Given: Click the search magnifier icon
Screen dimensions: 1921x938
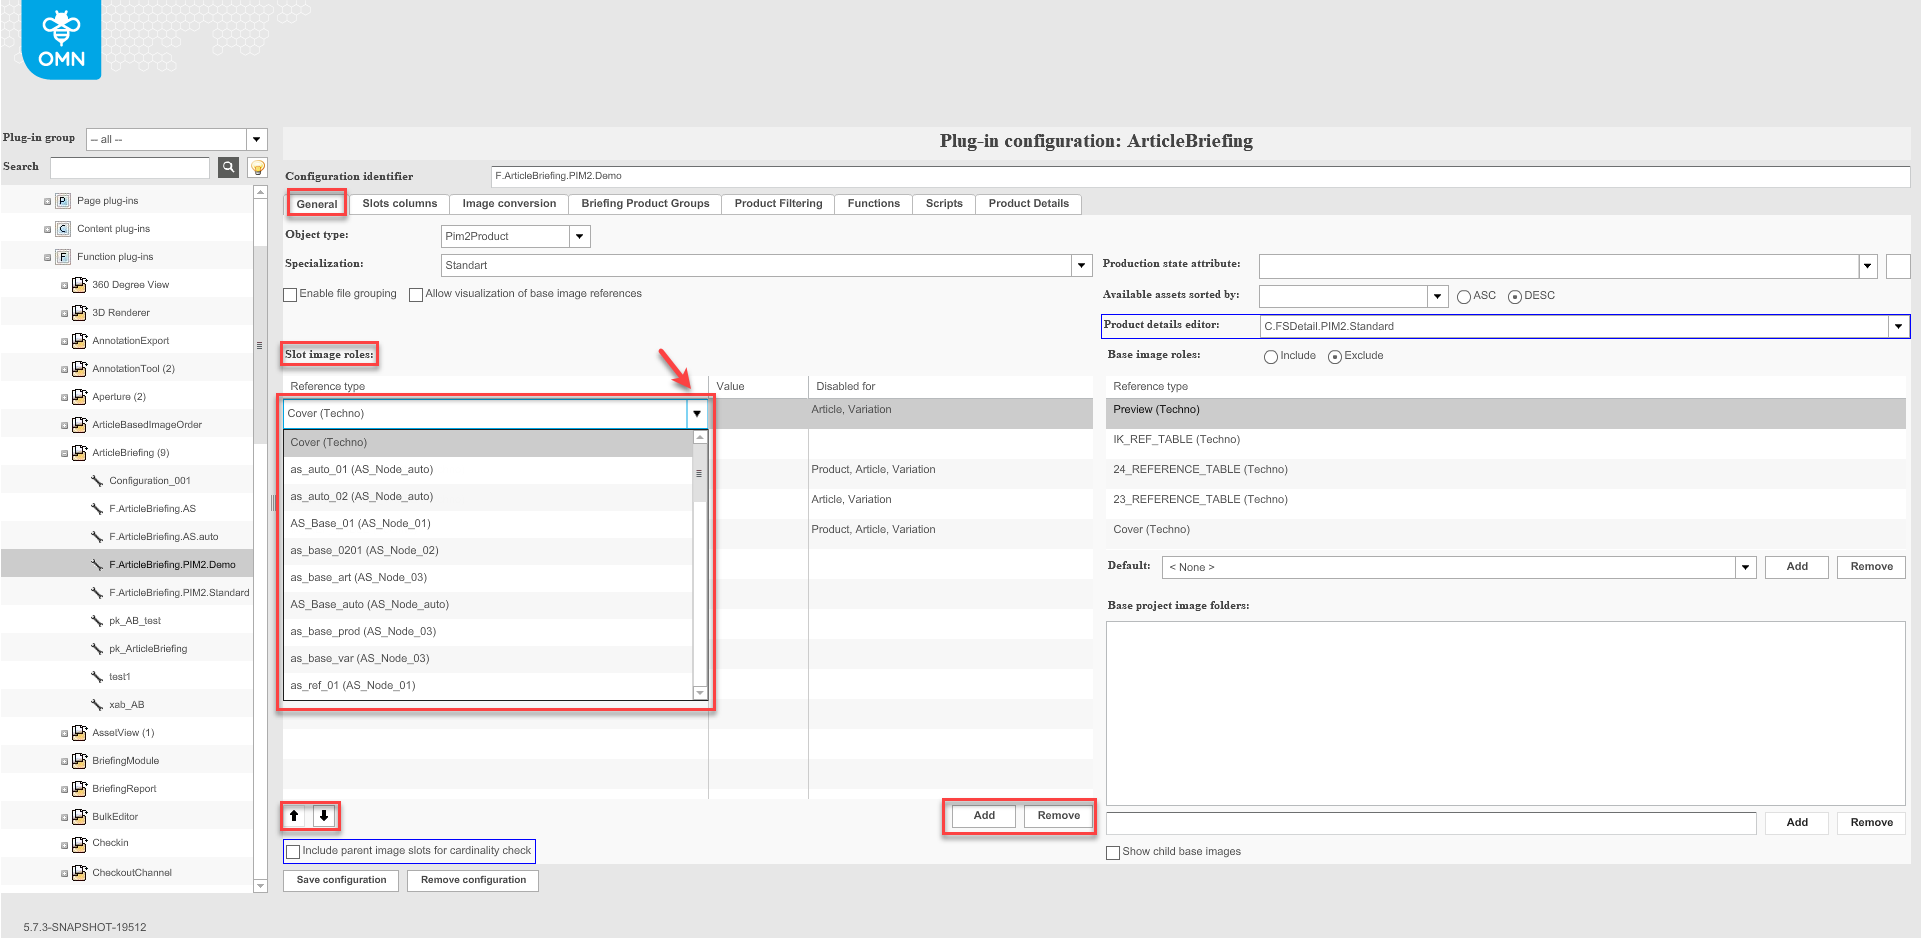Looking at the screenshot, I should click(x=228, y=167).
